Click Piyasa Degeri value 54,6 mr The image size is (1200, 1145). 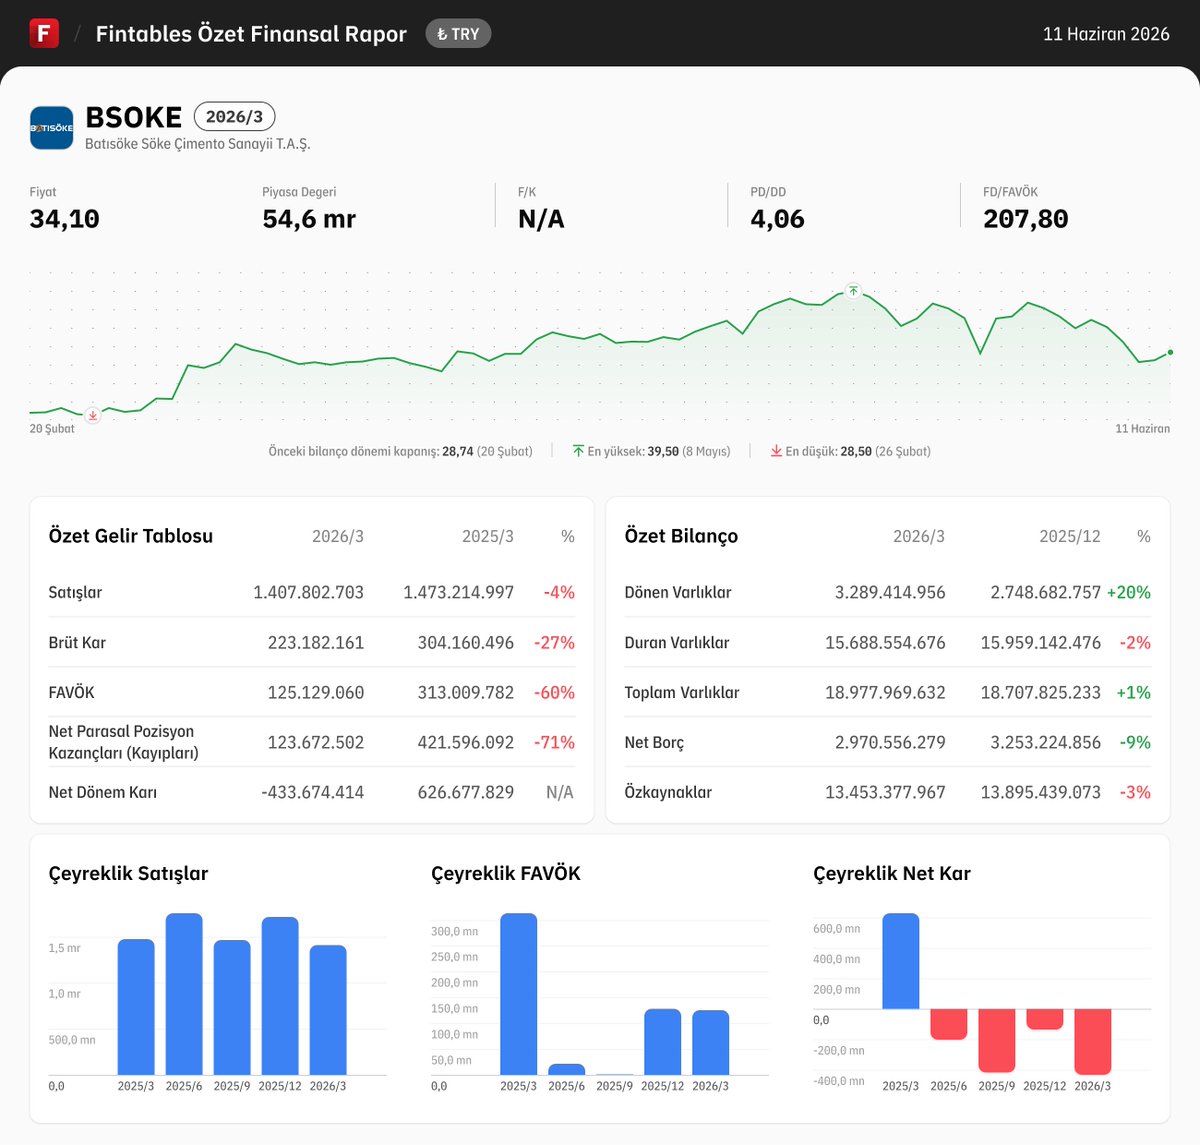point(309,219)
